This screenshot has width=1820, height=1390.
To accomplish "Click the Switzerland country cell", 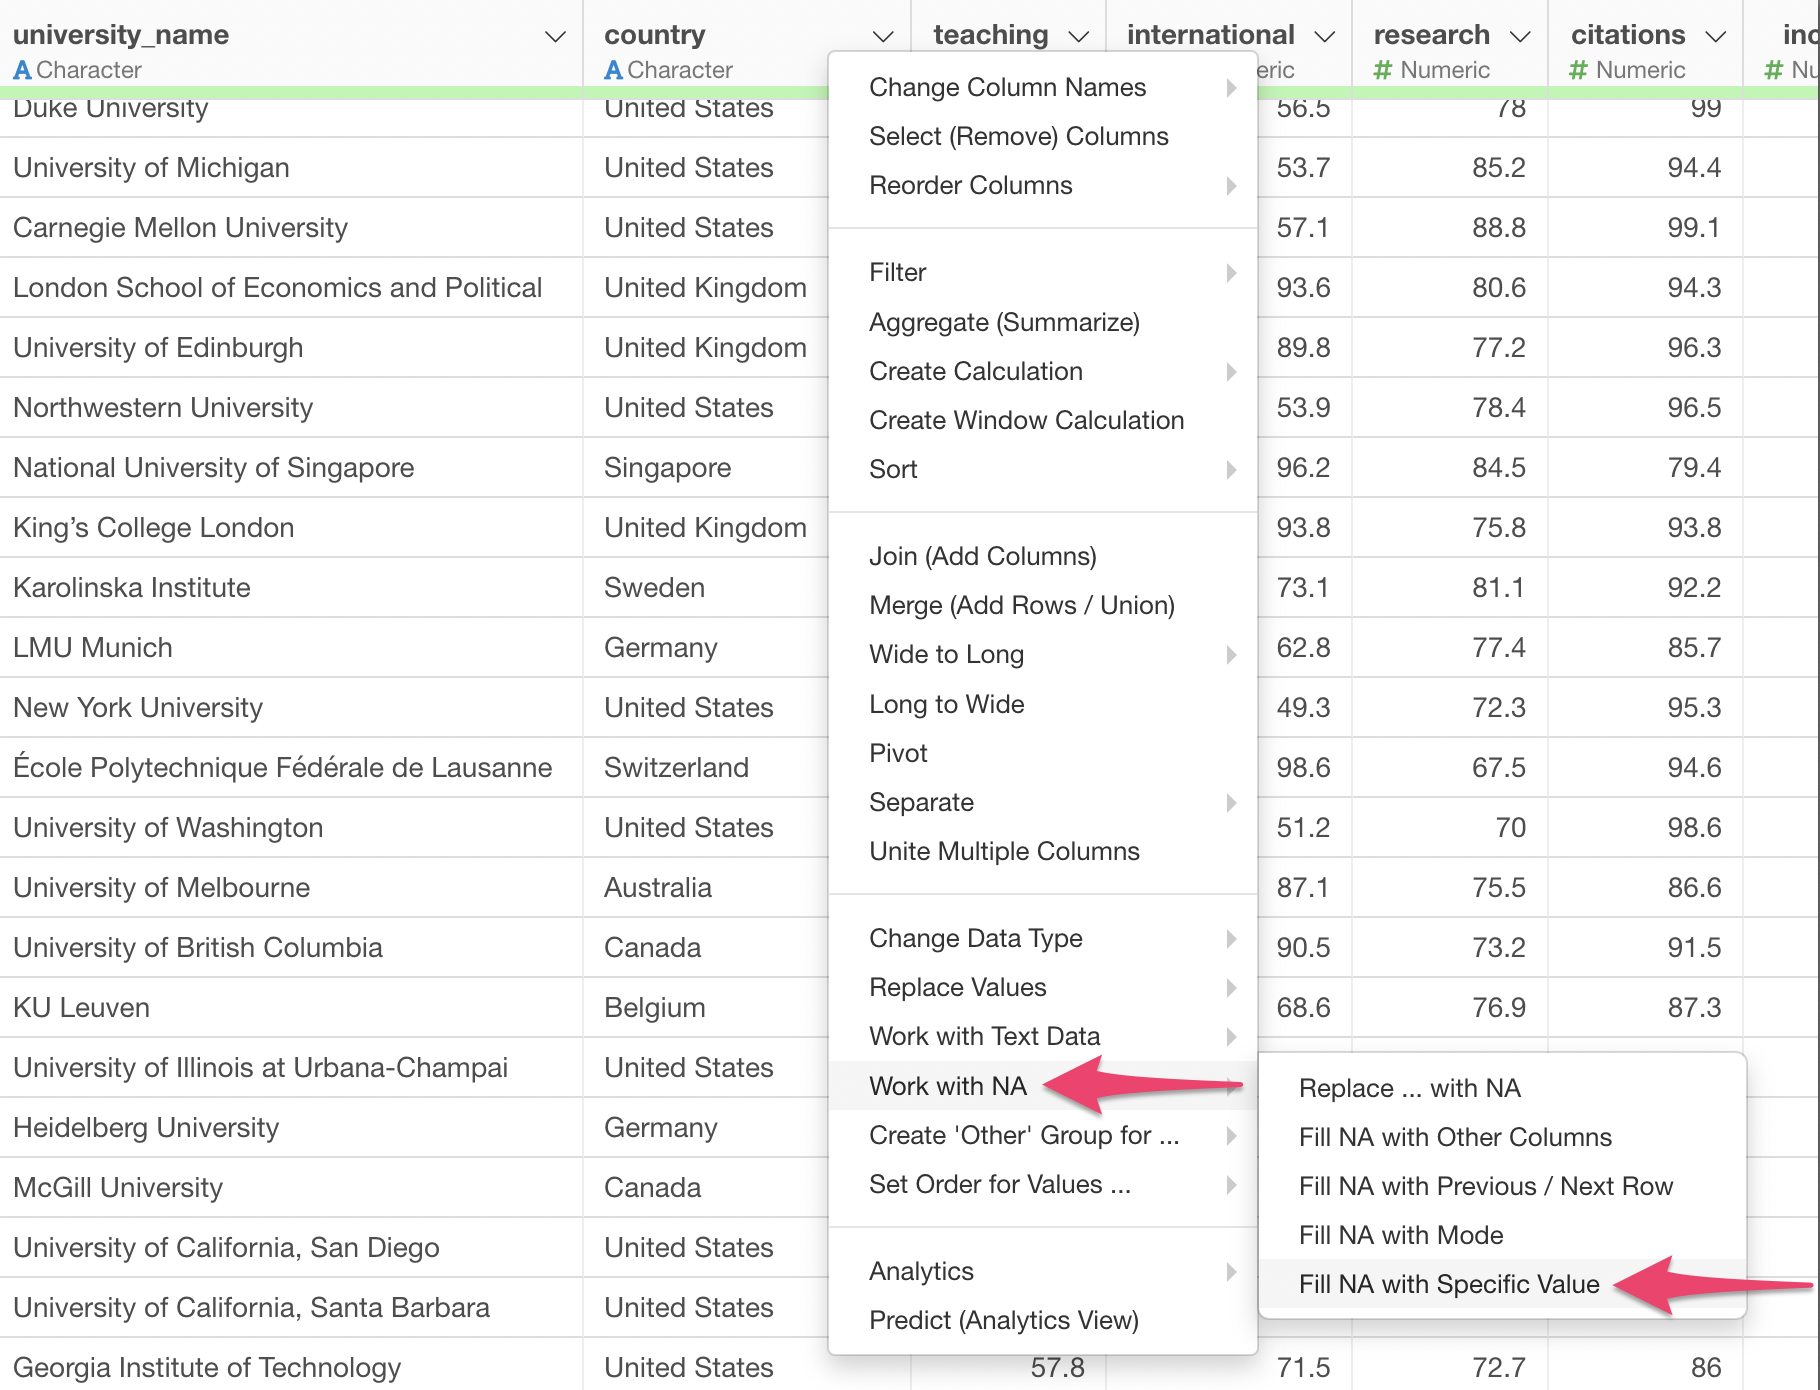I will pos(706,767).
